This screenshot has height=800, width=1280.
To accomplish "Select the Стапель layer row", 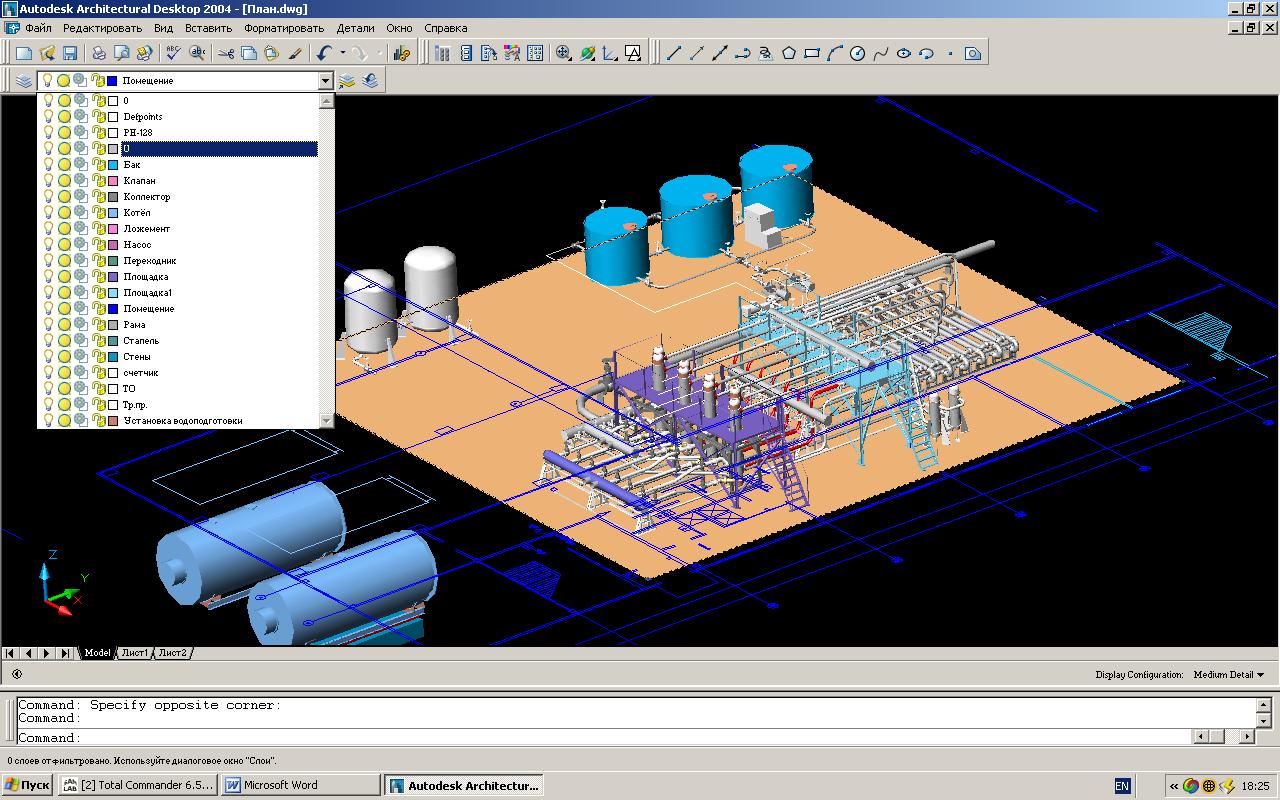I will click(x=178, y=340).
